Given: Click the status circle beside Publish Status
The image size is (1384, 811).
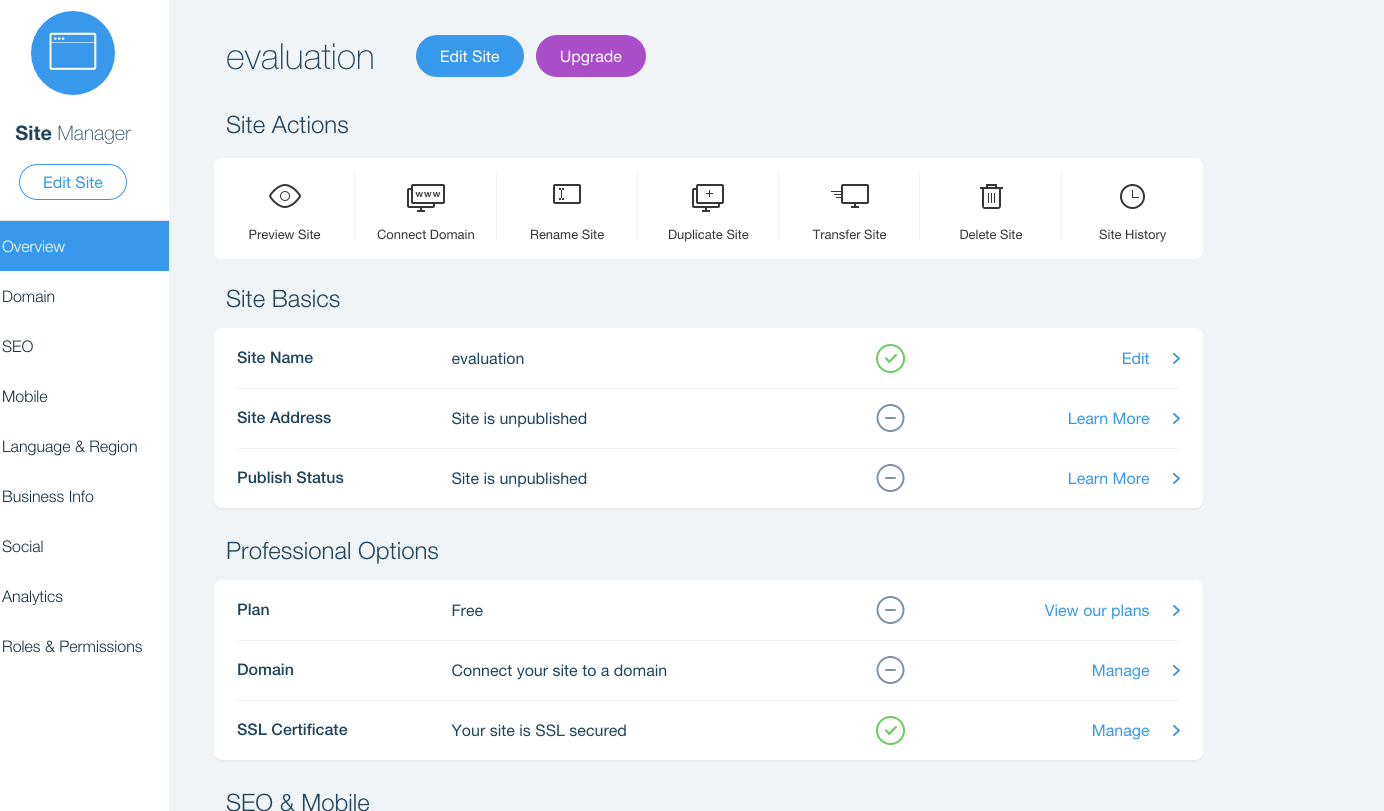Looking at the screenshot, I should point(890,478).
